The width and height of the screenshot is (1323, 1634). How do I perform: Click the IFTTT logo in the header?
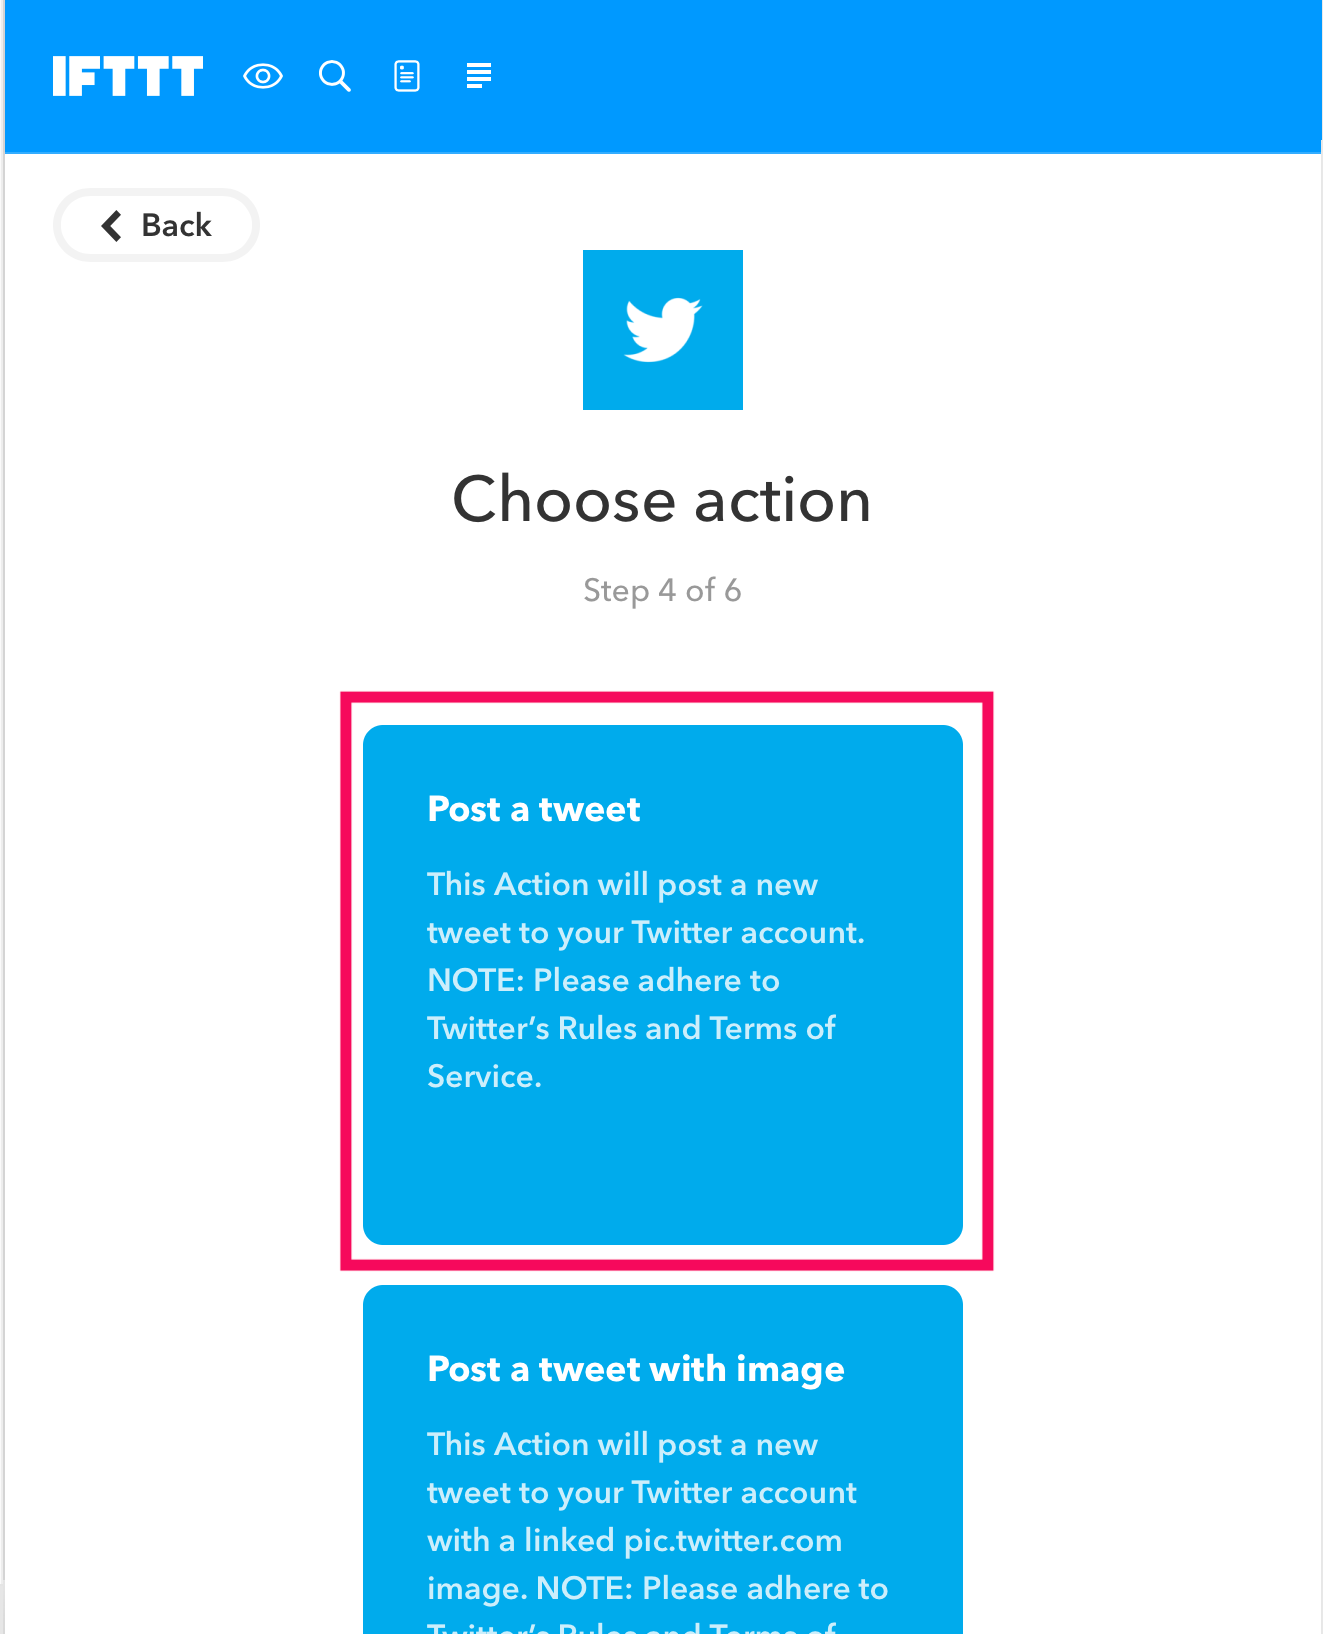[x=128, y=76]
